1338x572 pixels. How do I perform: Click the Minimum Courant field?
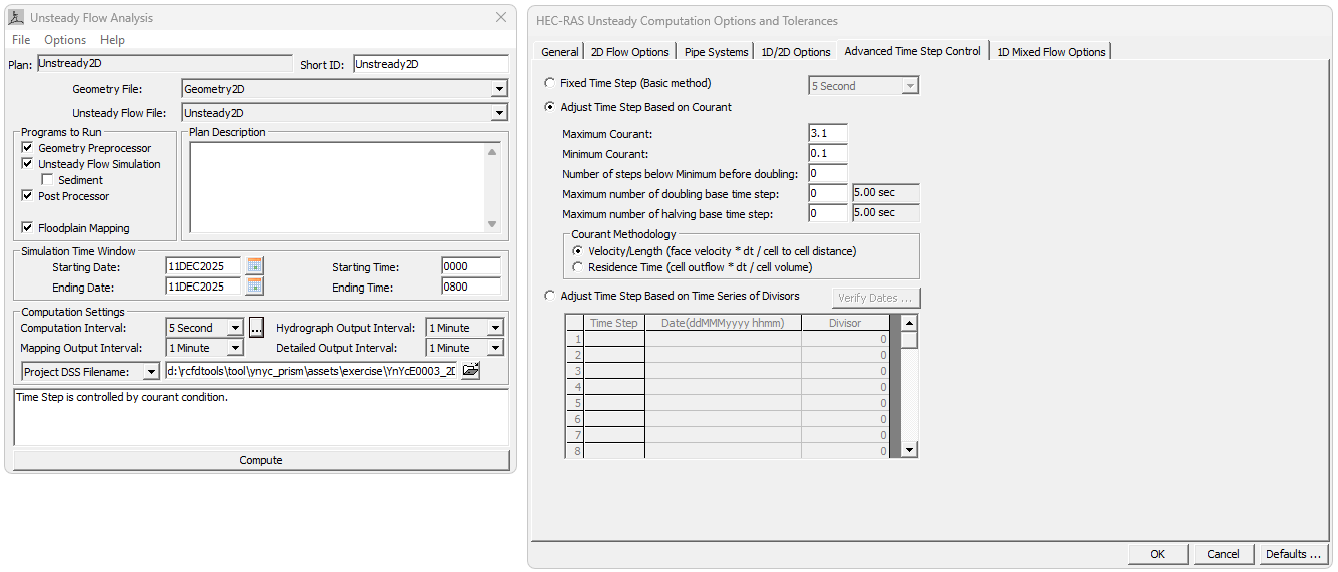828,154
